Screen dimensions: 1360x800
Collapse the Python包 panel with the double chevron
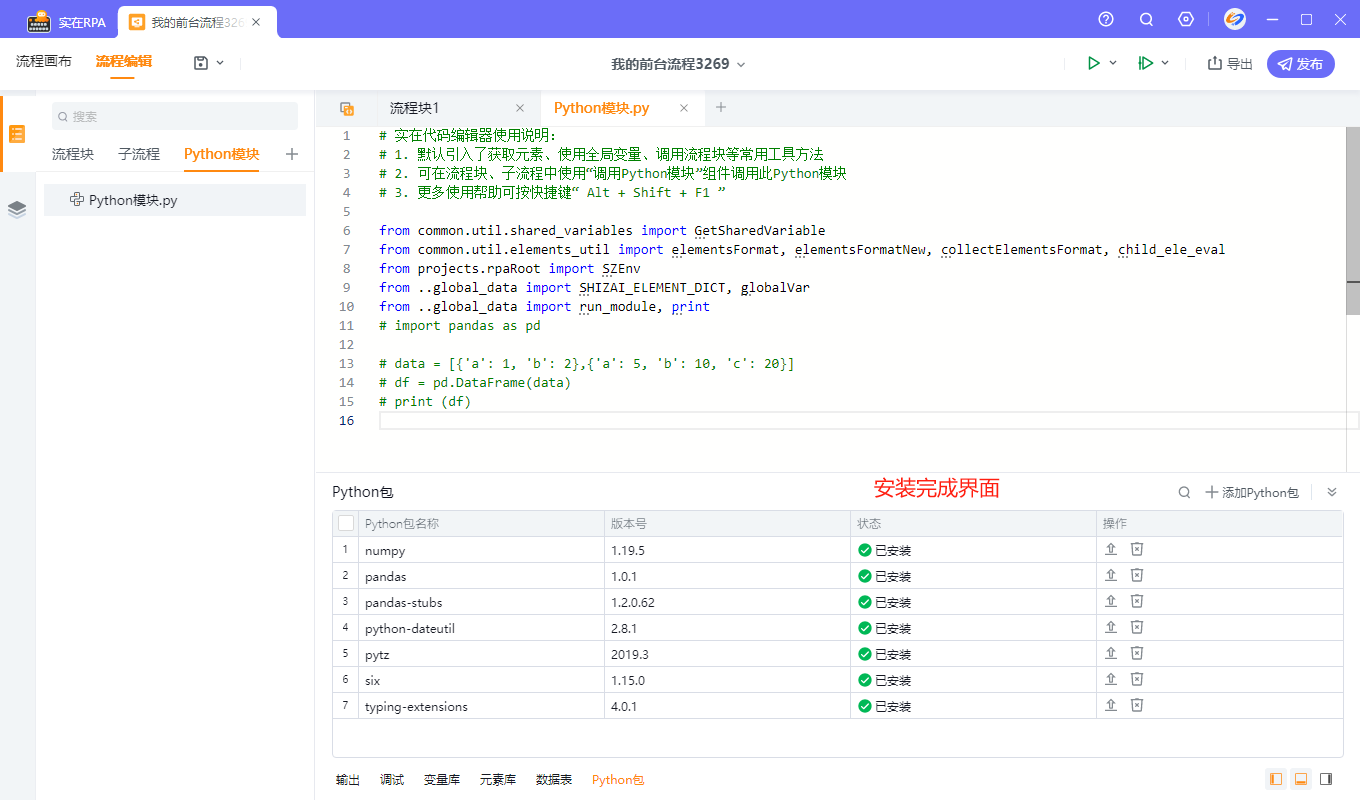pyautogui.click(x=1332, y=492)
